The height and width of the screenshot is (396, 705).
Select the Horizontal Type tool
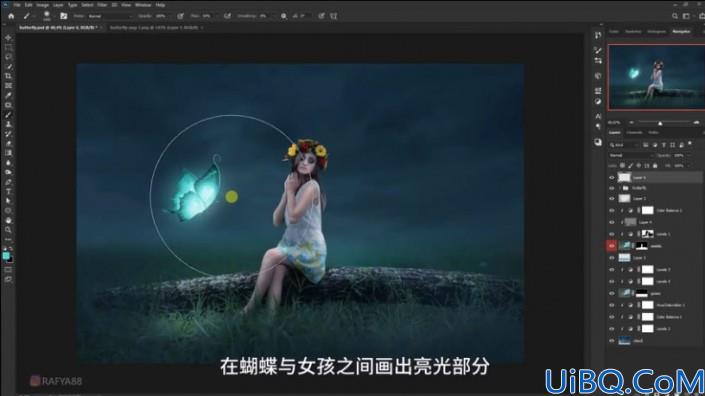pos(8,191)
